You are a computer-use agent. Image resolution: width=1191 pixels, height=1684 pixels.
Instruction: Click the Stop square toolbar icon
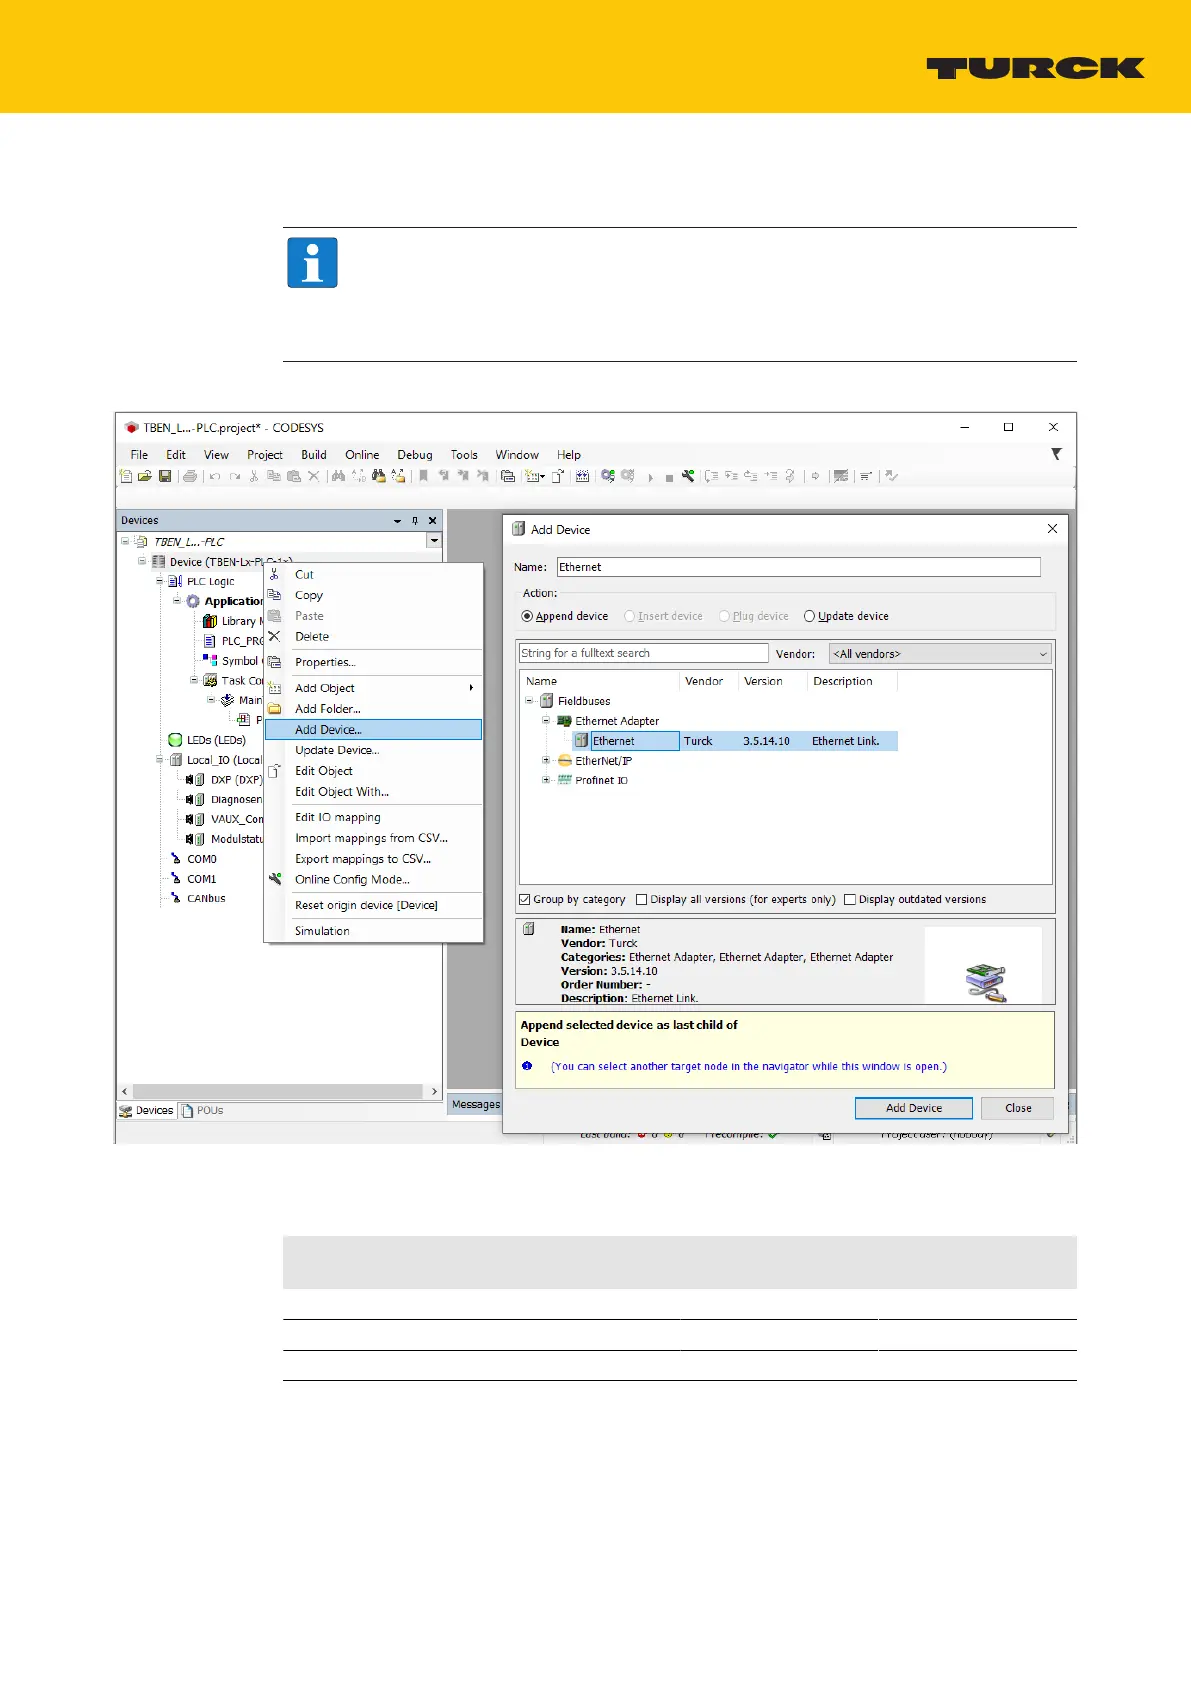tap(669, 478)
